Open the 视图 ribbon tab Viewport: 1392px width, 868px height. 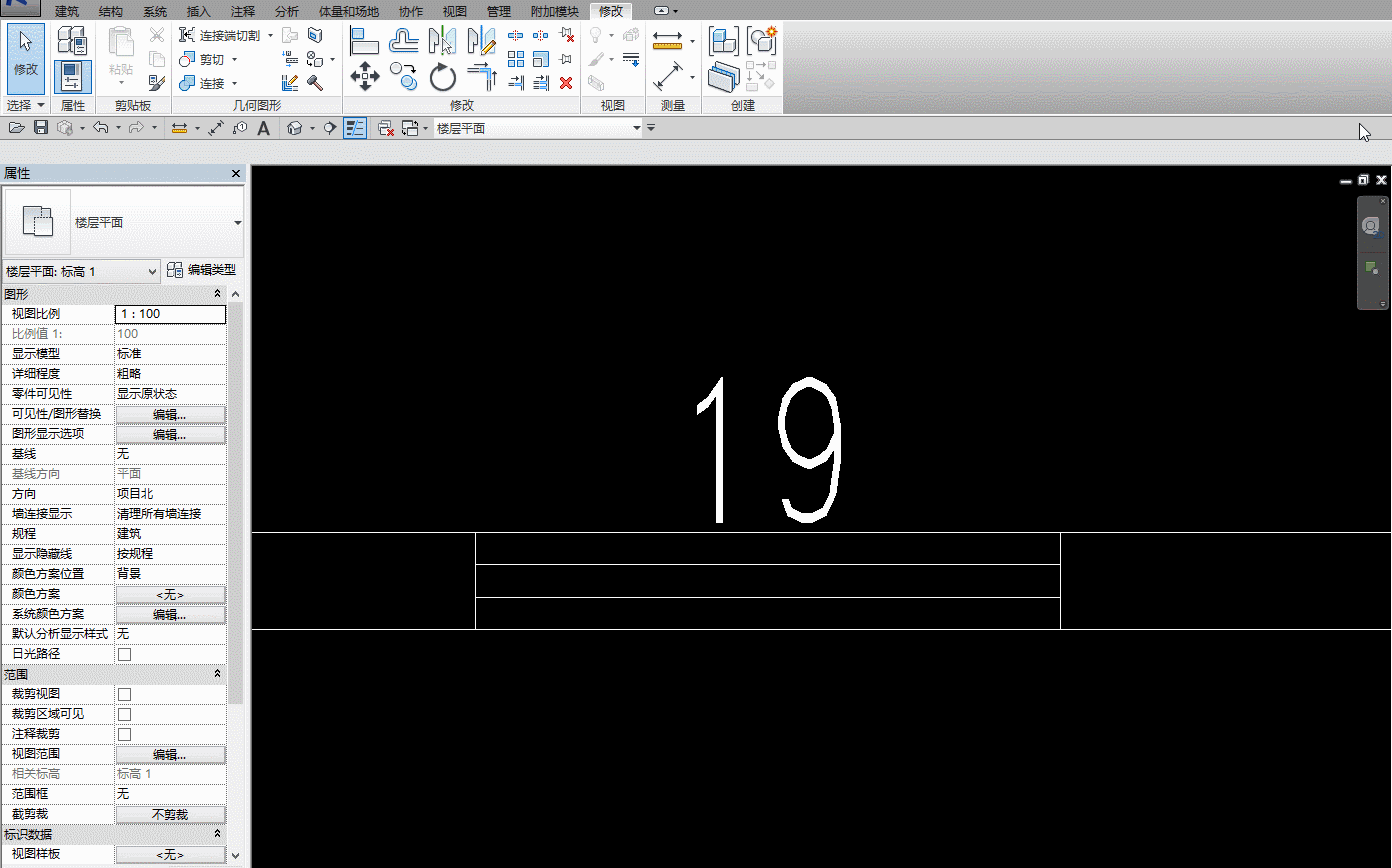pos(455,11)
